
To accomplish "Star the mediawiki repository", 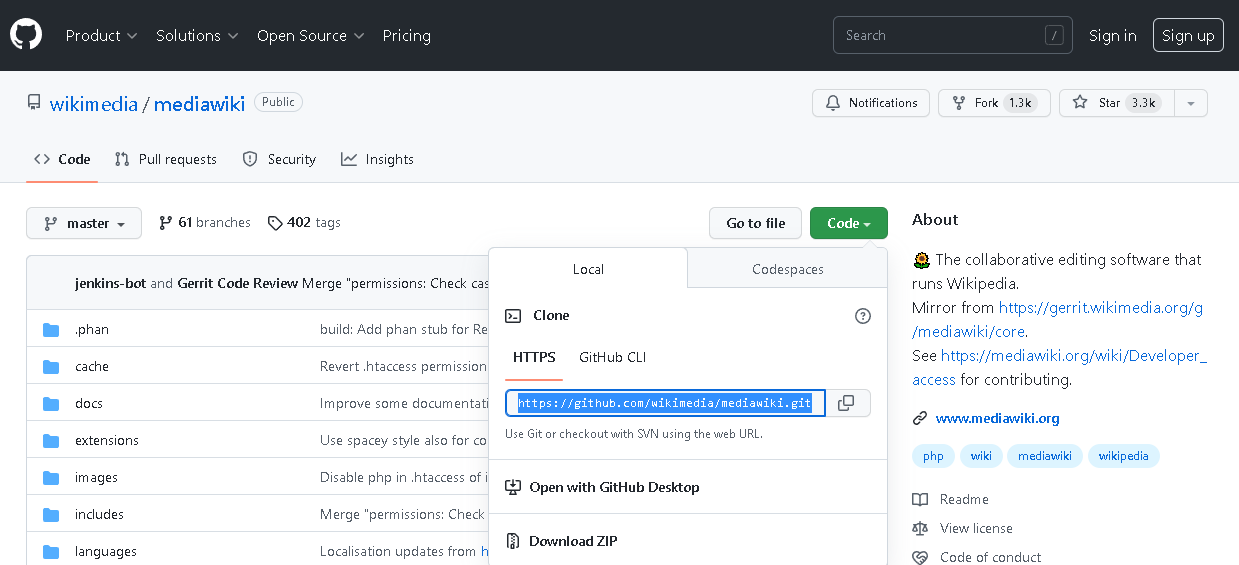I will point(1116,103).
